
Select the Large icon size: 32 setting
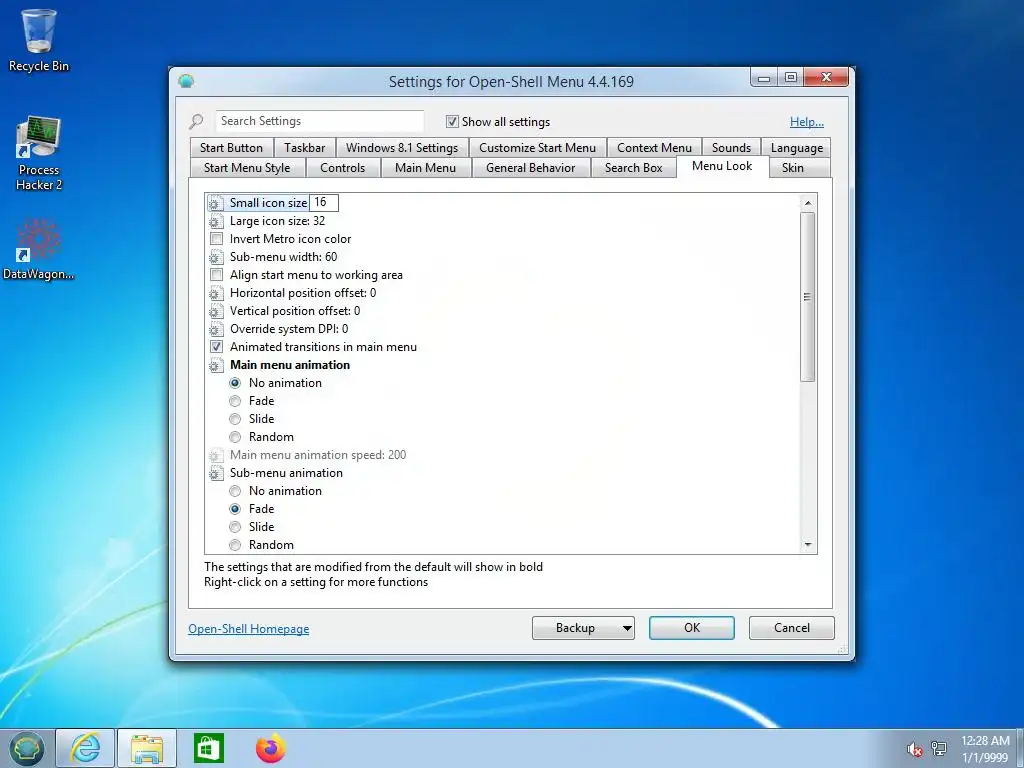coord(277,221)
